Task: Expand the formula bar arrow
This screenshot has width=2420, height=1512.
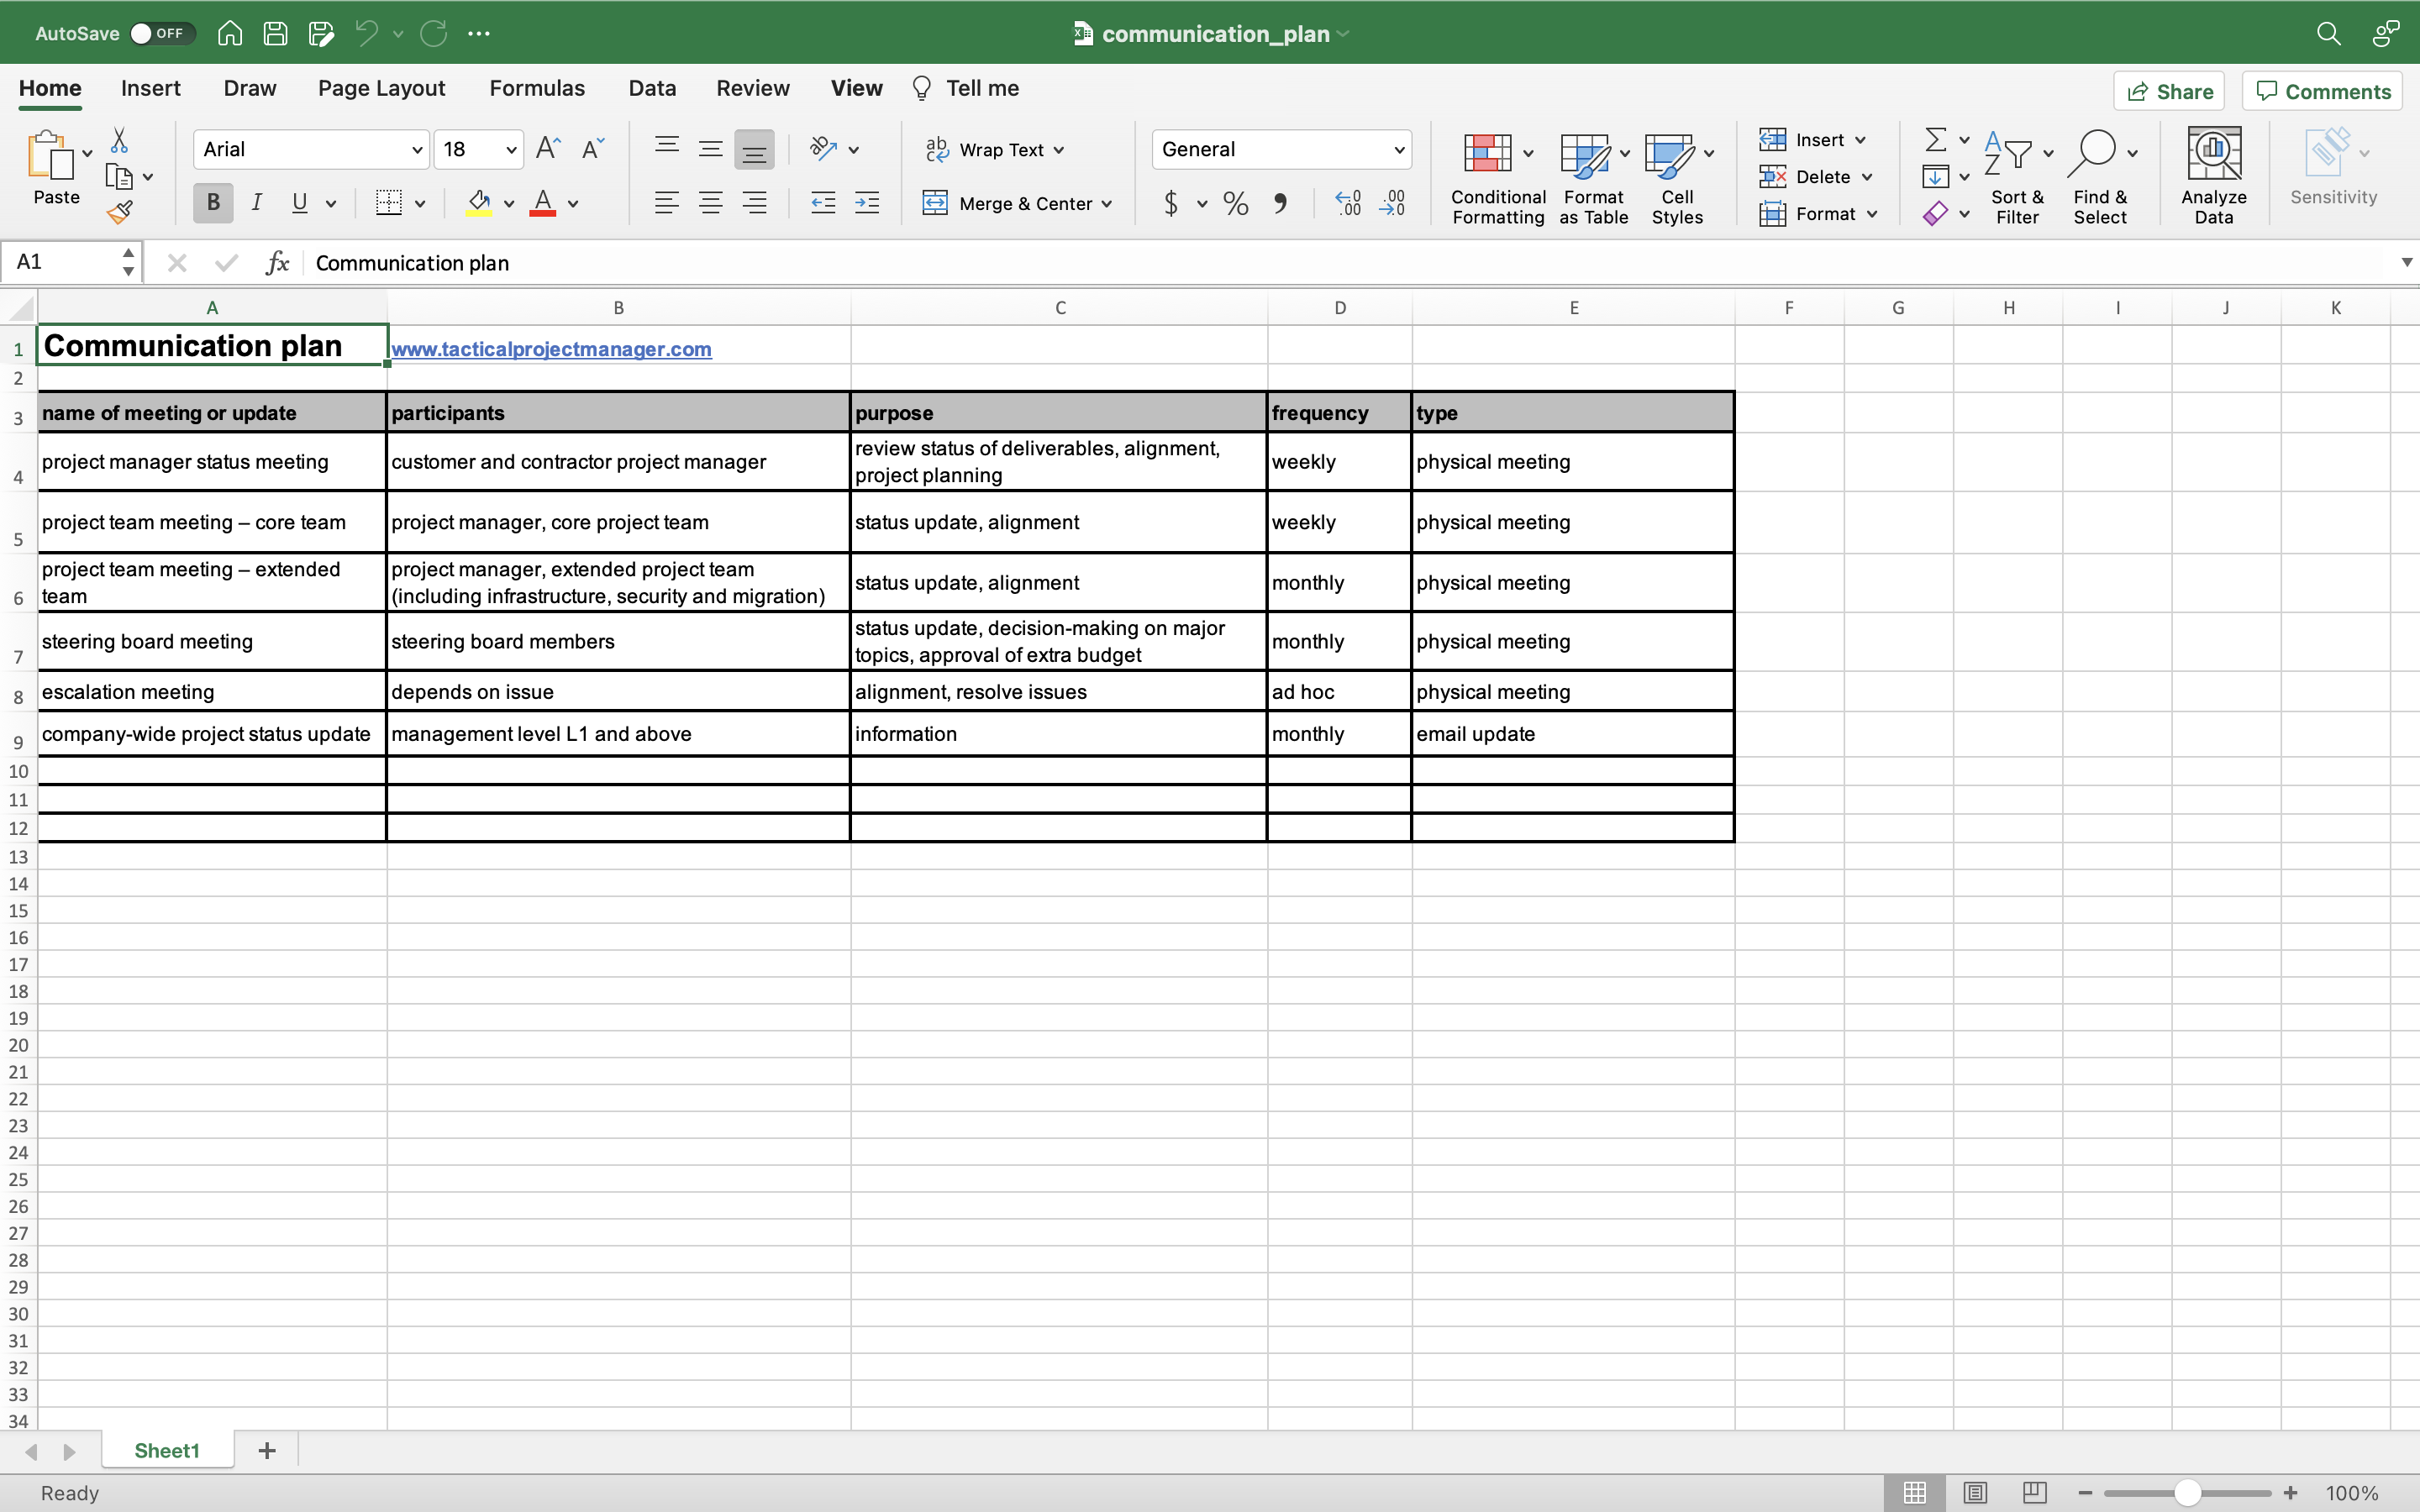Action: (x=2406, y=263)
